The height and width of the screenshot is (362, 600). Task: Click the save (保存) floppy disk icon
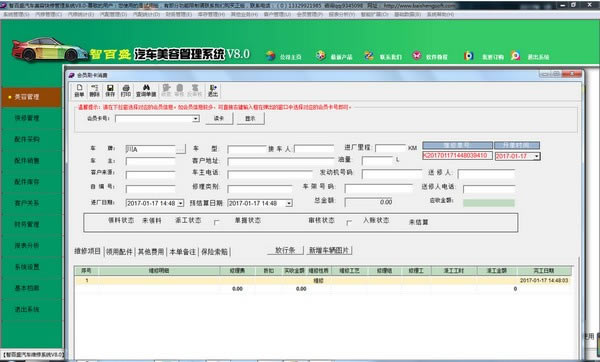[x=110, y=91]
